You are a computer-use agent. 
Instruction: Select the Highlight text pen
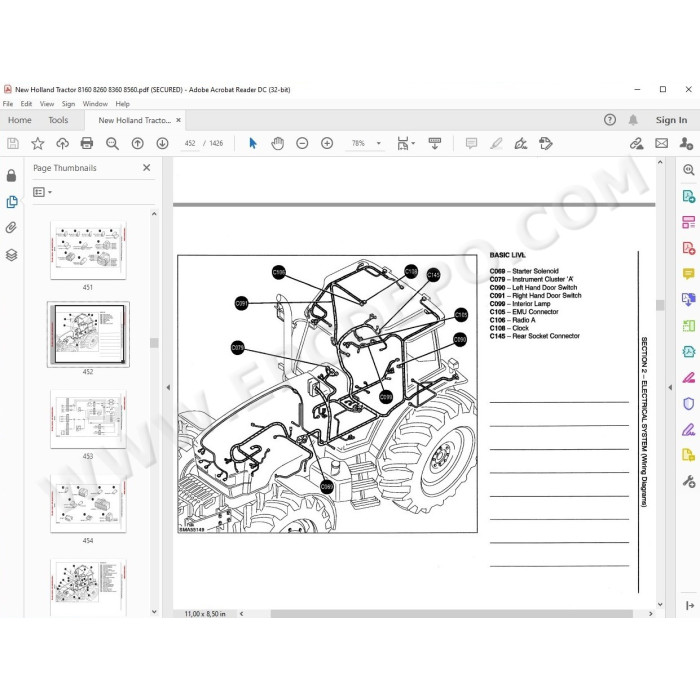[496, 143]
